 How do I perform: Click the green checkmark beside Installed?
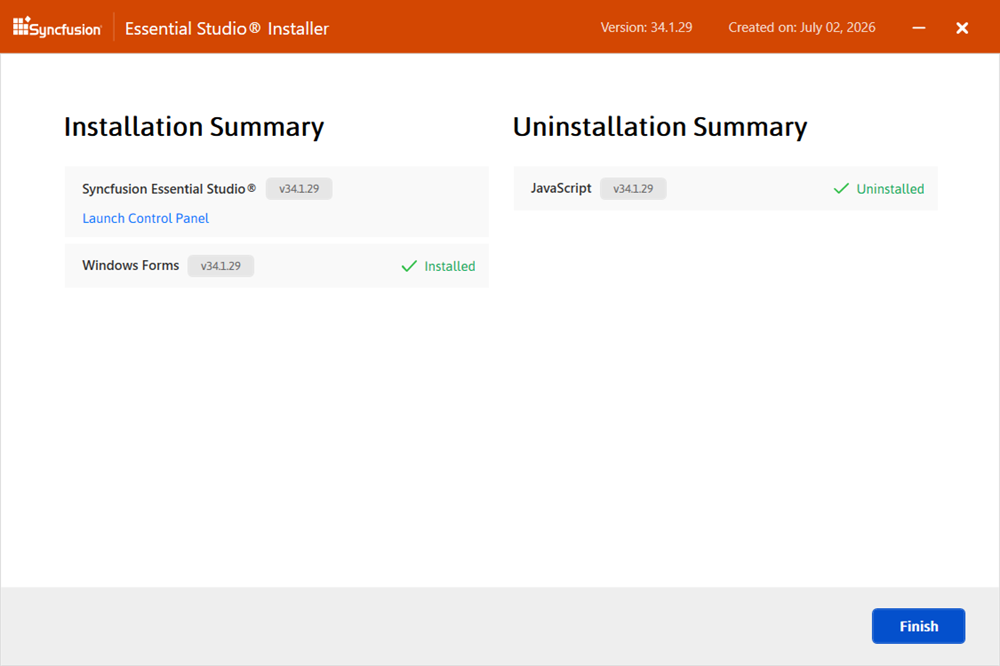409,266
